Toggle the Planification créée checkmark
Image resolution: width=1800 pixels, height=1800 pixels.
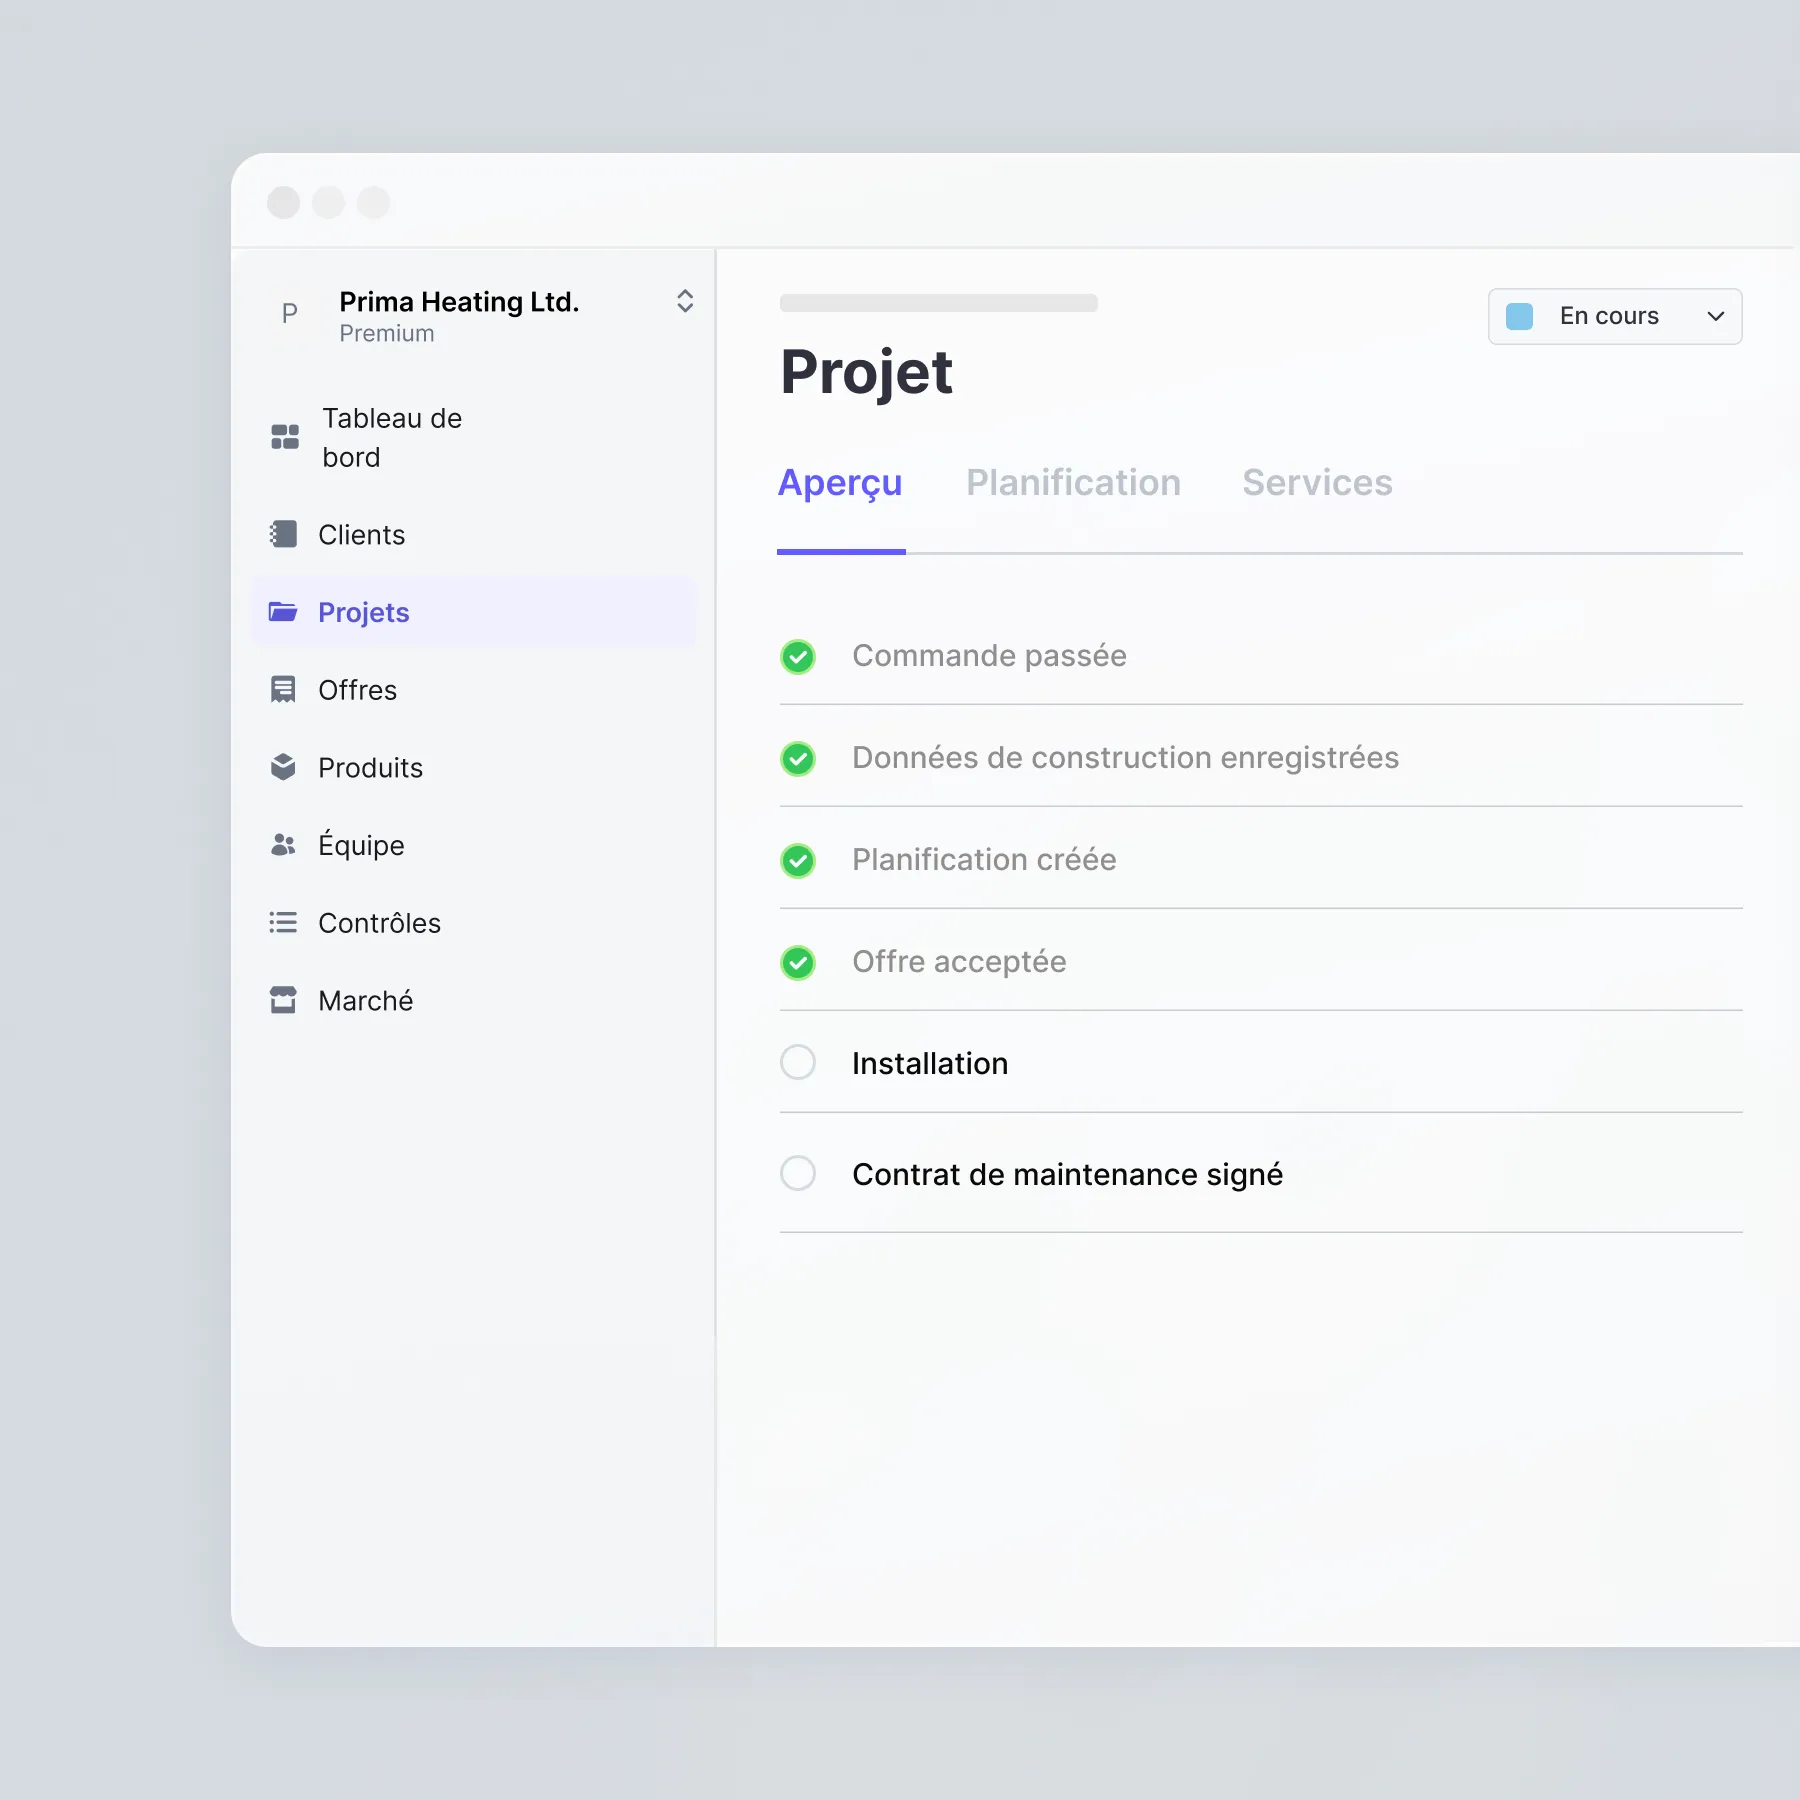pos(798,861)
